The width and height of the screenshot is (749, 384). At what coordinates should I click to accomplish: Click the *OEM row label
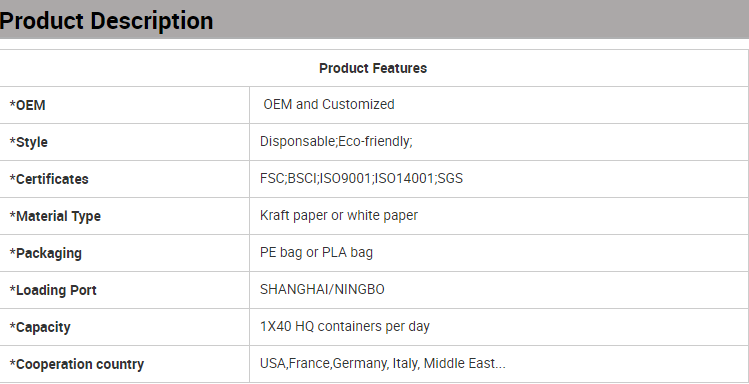click(x=28, y=105)
